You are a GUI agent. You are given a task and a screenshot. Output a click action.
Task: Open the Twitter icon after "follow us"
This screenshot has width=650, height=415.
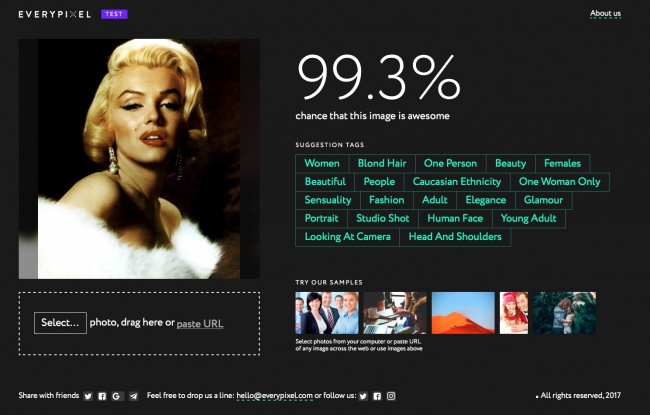click(363, 396)
